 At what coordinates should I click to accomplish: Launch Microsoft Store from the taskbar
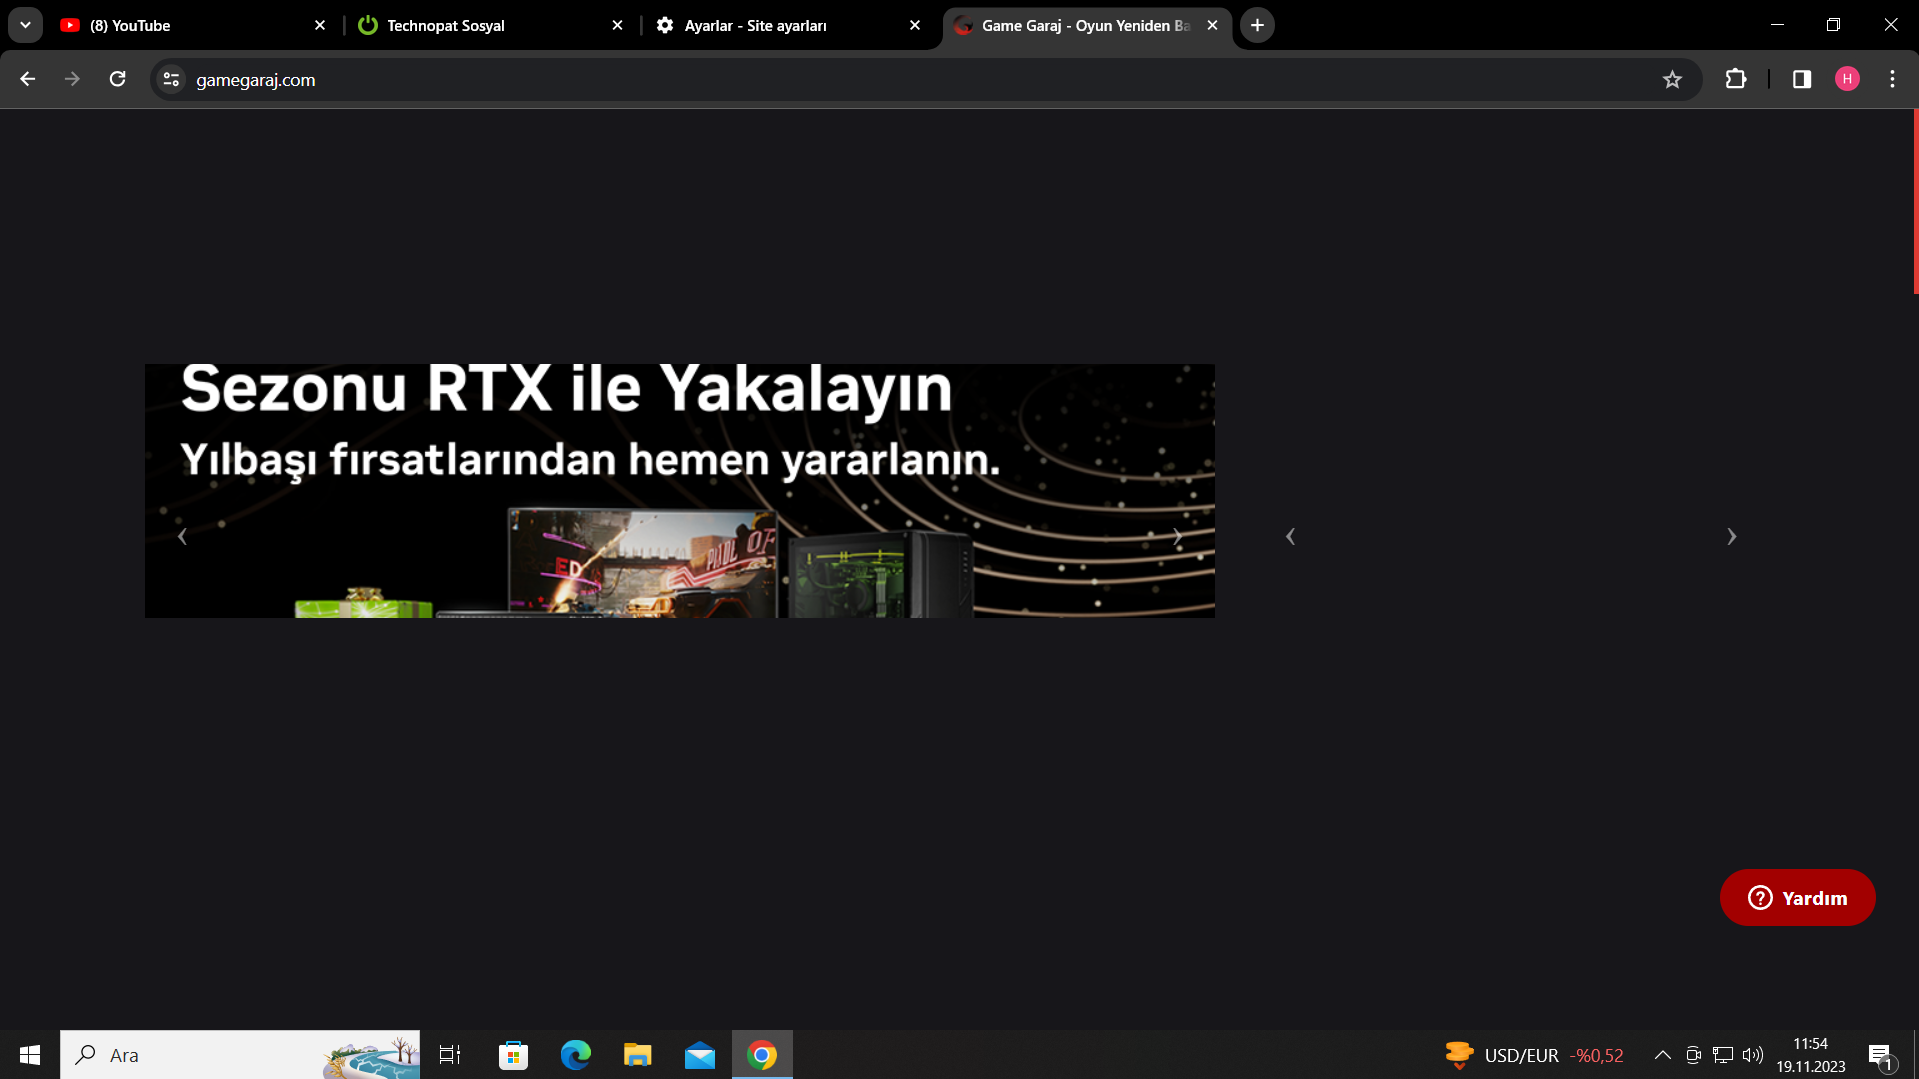pos(513,1055)
